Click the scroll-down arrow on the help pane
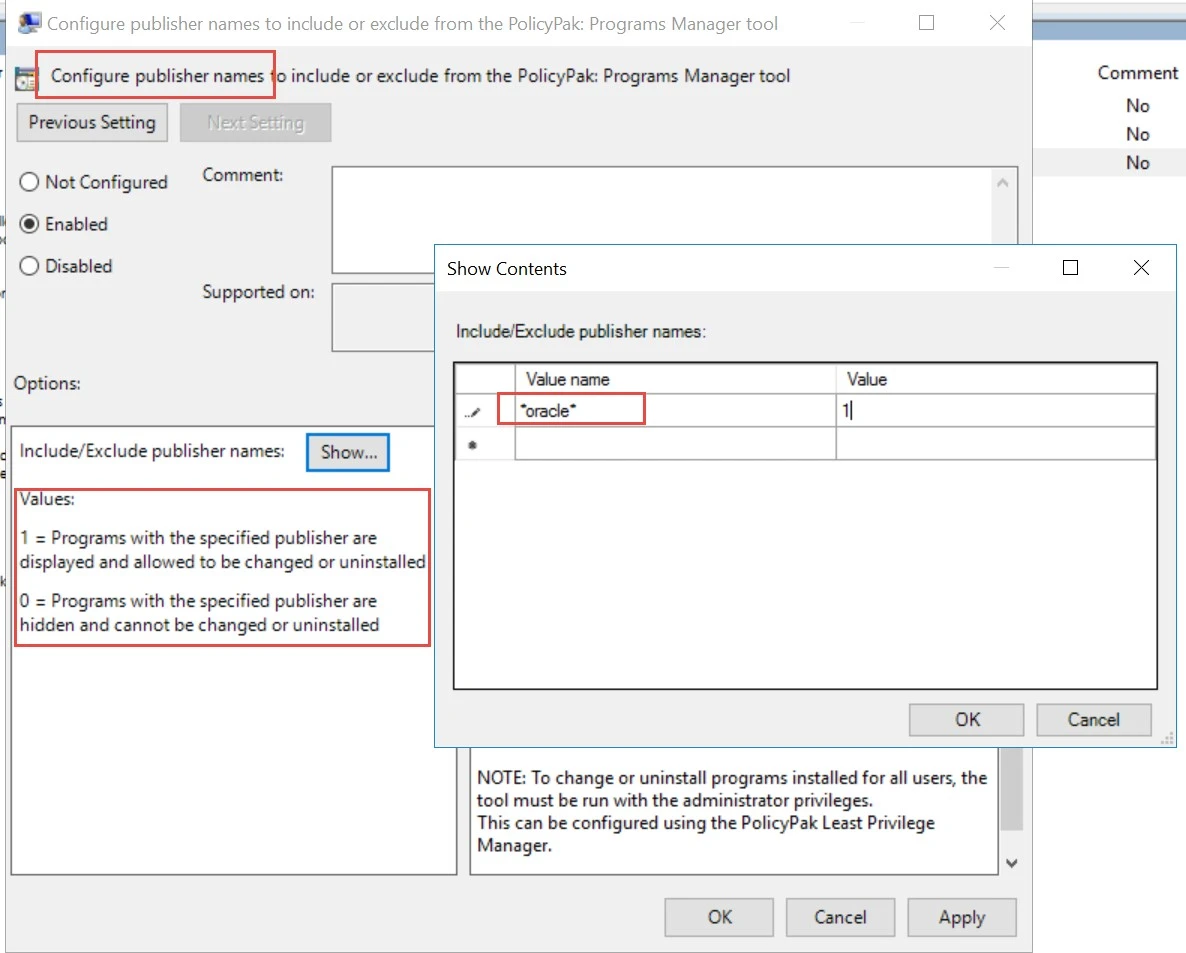The height and width of the screenshot is (953, 1186). click(x=1012, y=862)
